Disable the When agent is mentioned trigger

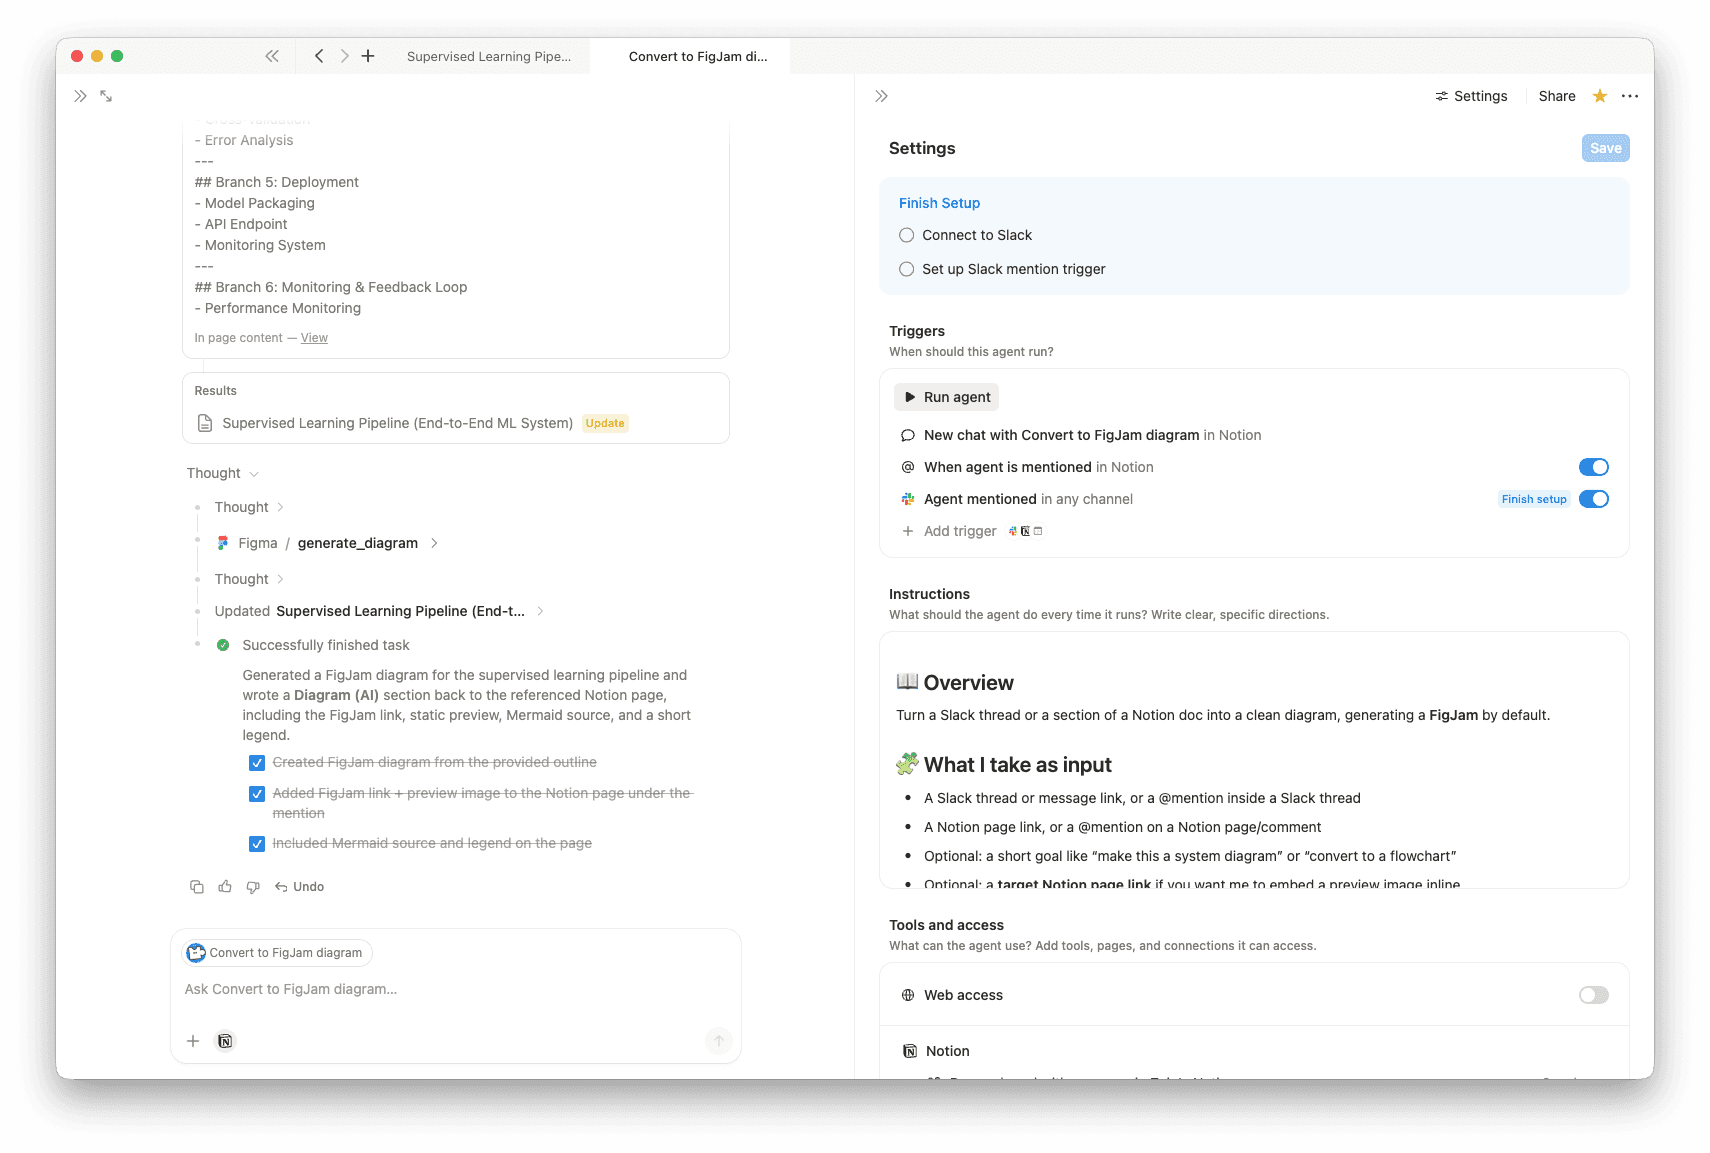[x=1593, y=467]
